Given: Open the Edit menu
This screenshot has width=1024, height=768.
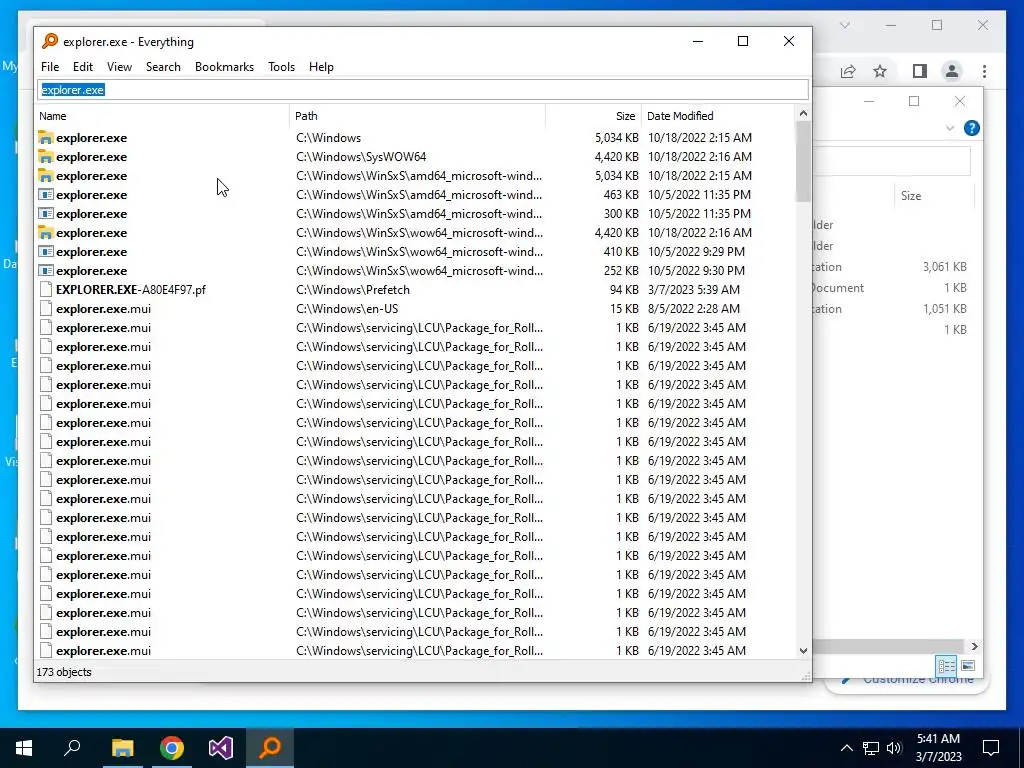Looking at the screenshot, I should click(82, 67).
